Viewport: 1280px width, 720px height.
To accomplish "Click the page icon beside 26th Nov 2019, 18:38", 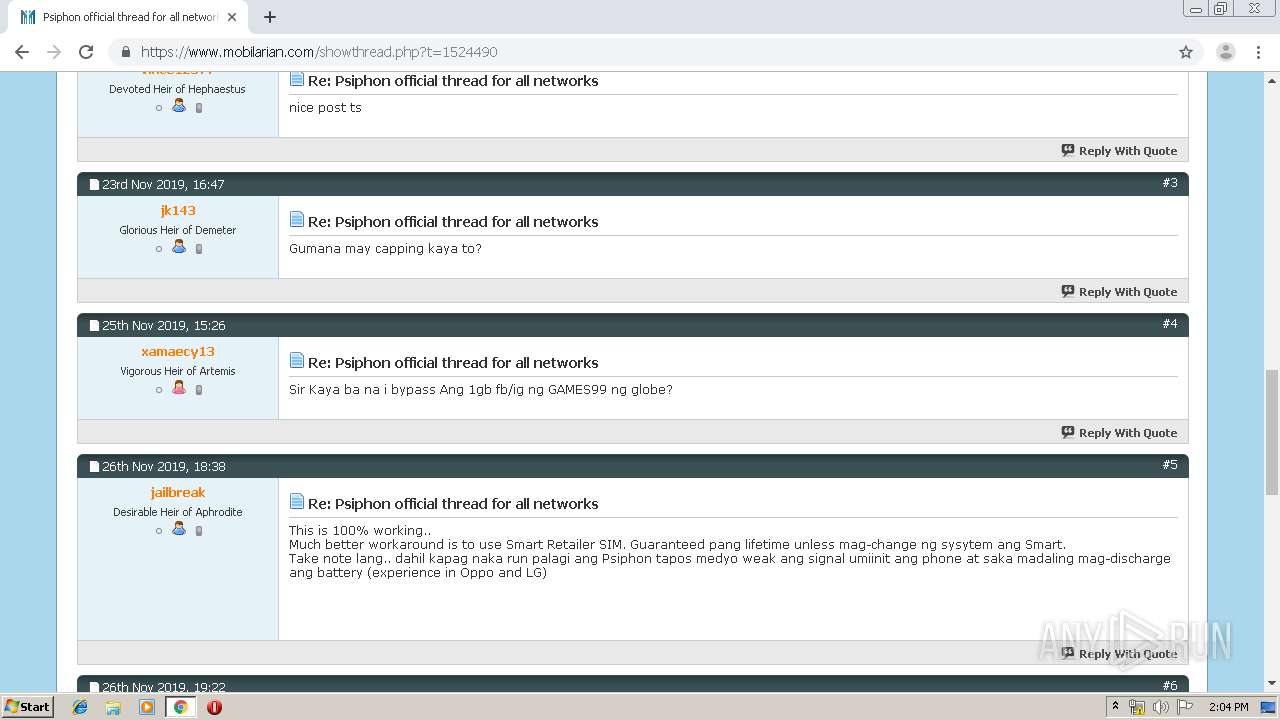I will point(94,467).
